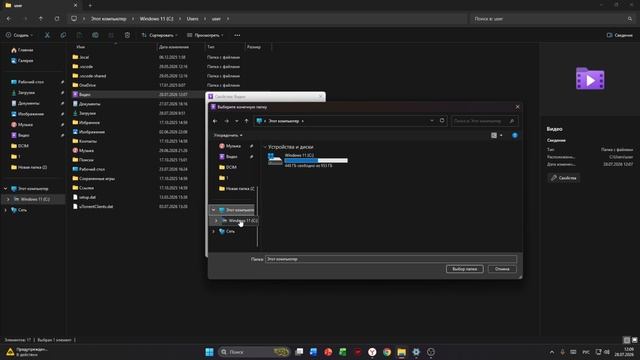Expand 'Windows 11 (C:)' node in dialog tree
This screenshot has width=640, height=360.
click(216, 220)
